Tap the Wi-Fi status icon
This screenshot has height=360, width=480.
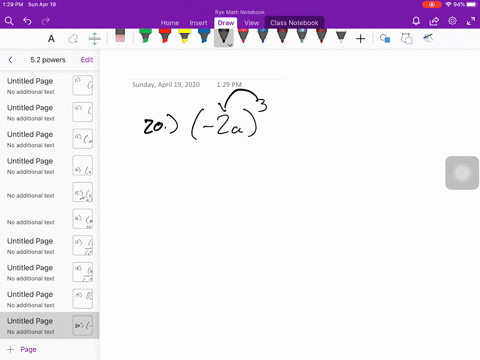click(448, 5)
